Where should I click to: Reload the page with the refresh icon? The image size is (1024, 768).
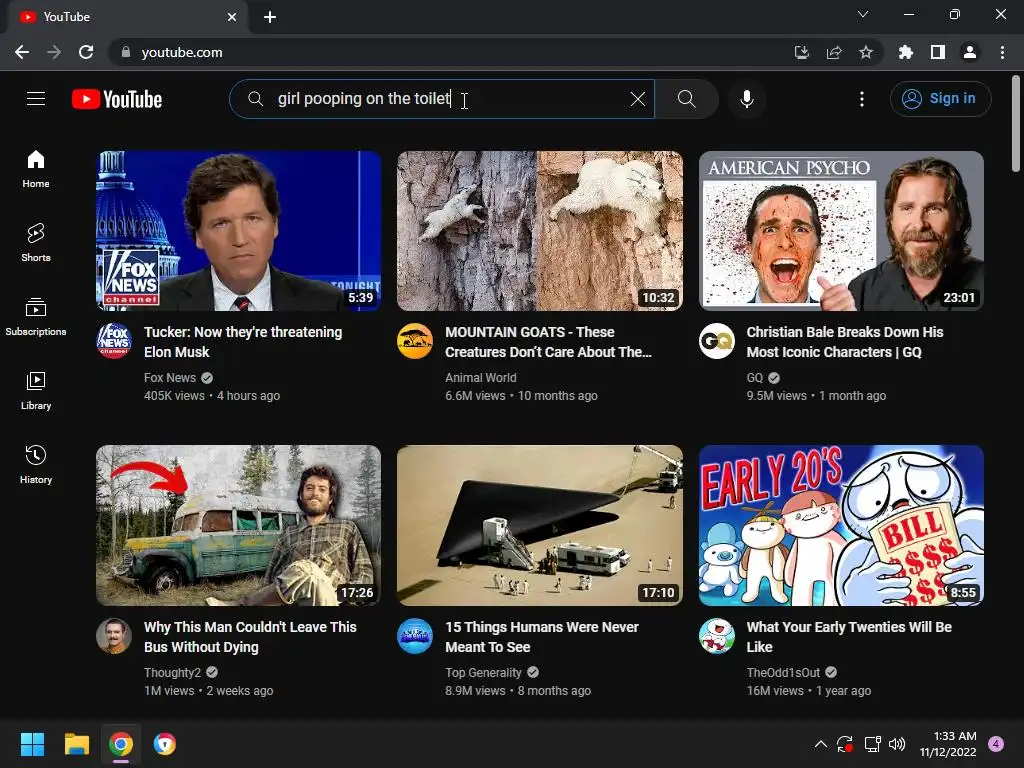pos(86,52)
